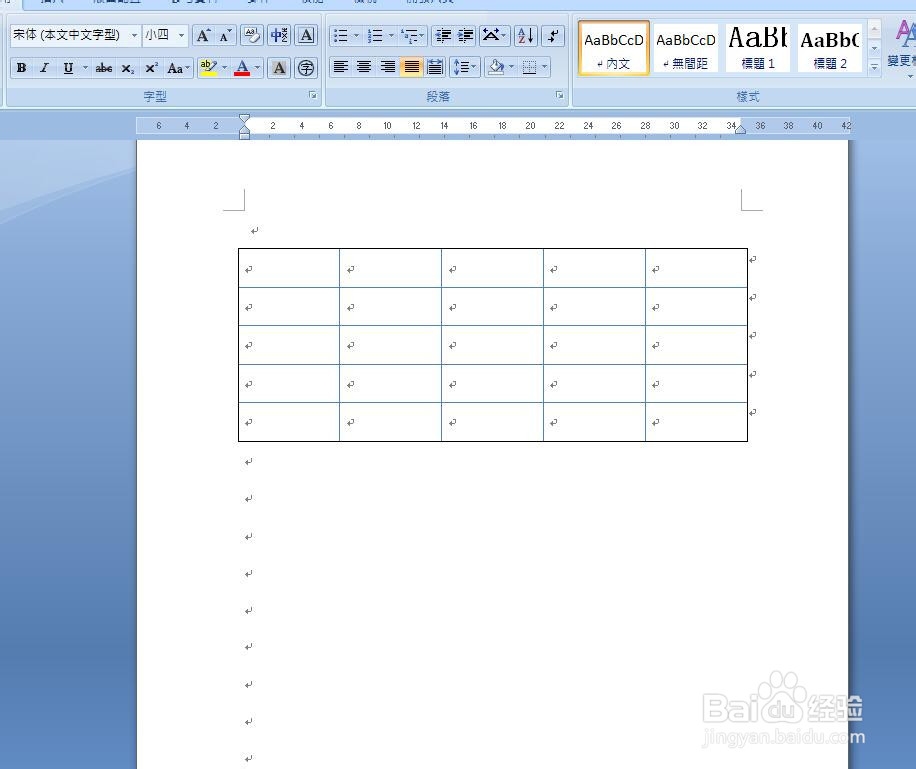Image resolution: width=916 pixels, height=769 pixels.
Task: Align text left
Action: (x=341, y=67)
